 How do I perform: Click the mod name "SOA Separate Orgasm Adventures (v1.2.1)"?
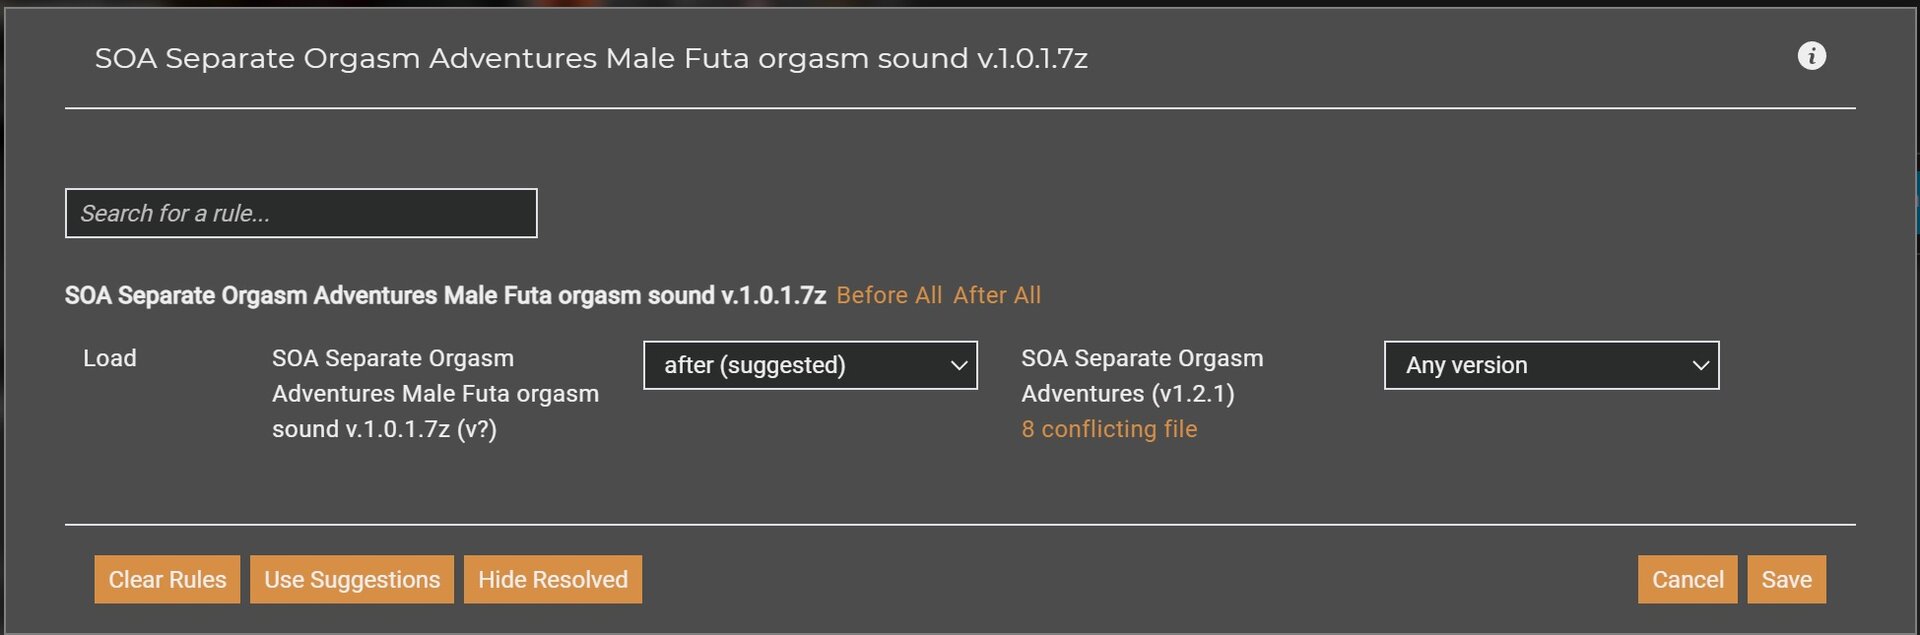(x=1141, y=375)
